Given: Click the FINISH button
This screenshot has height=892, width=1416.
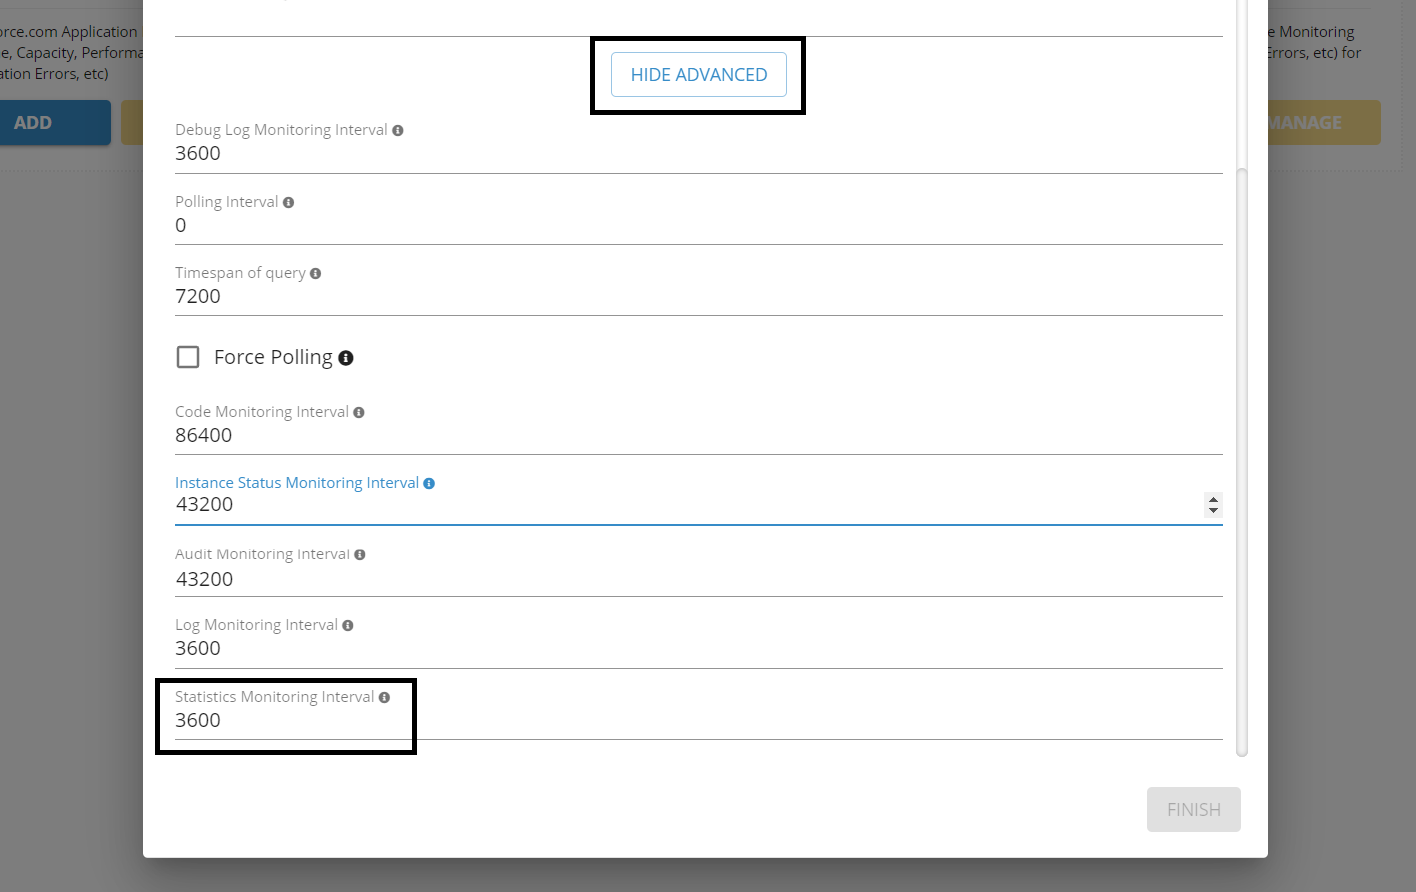Looking at the screenshot, I should coord(1193,809).
